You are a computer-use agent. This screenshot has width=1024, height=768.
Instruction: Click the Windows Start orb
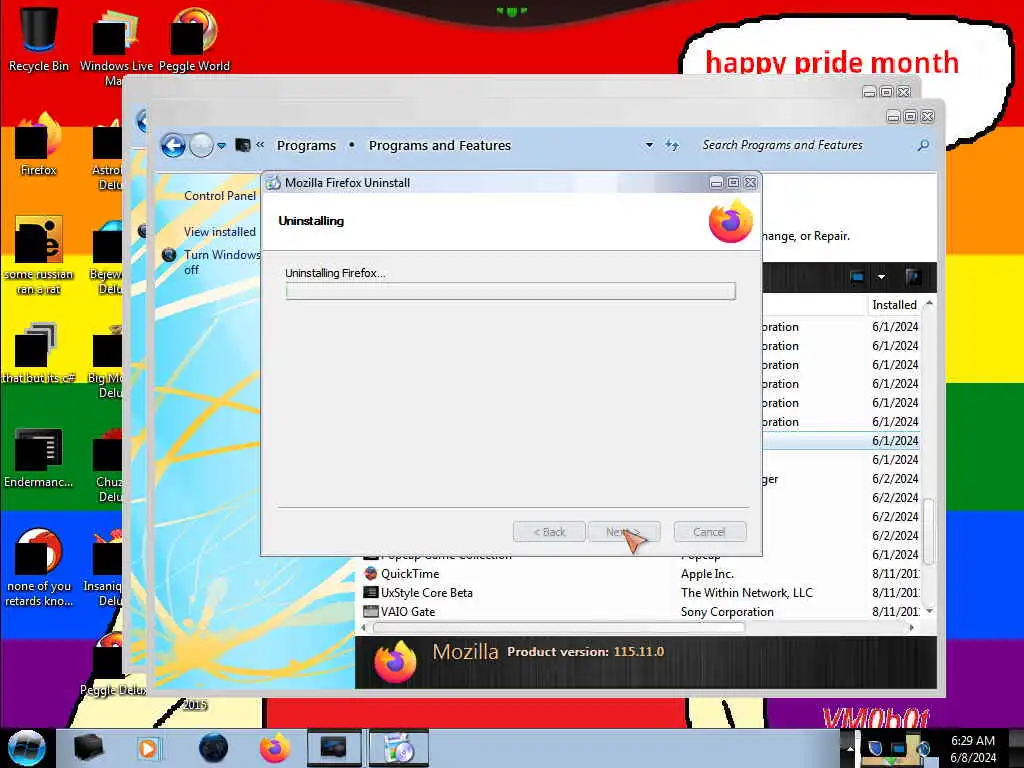pos(27,748)
